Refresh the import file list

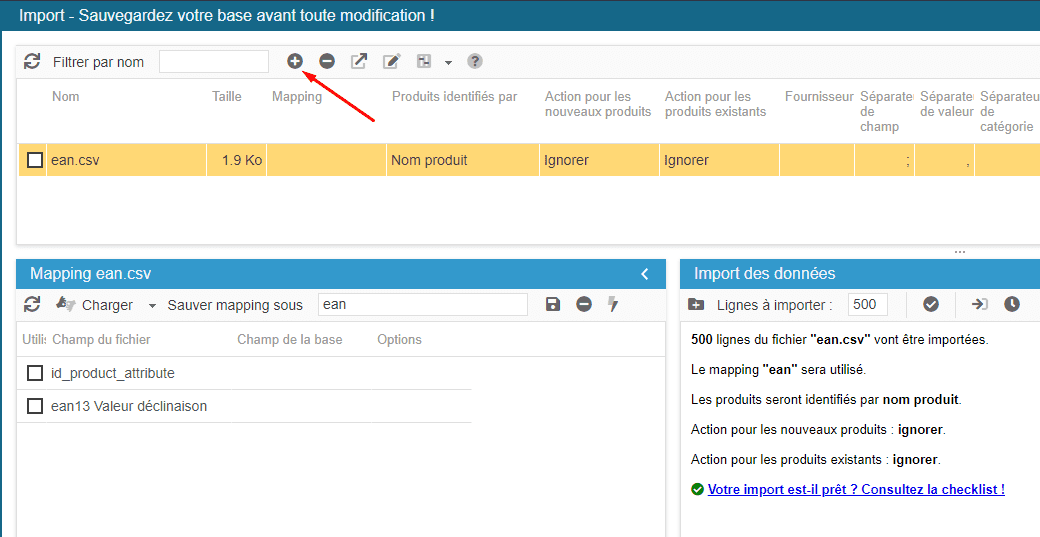point(33,61)
